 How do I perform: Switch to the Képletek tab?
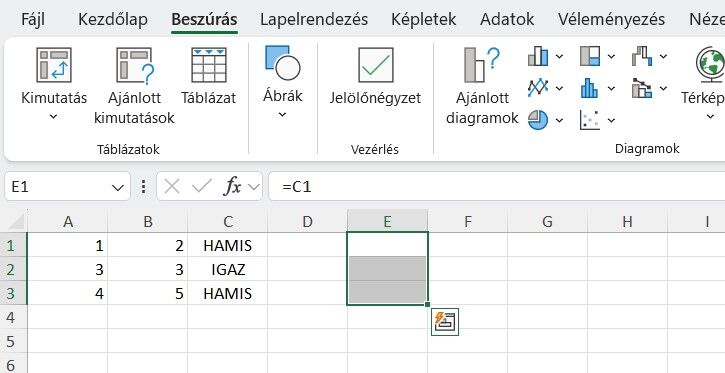pyautogui.click(x=424, y=19)
